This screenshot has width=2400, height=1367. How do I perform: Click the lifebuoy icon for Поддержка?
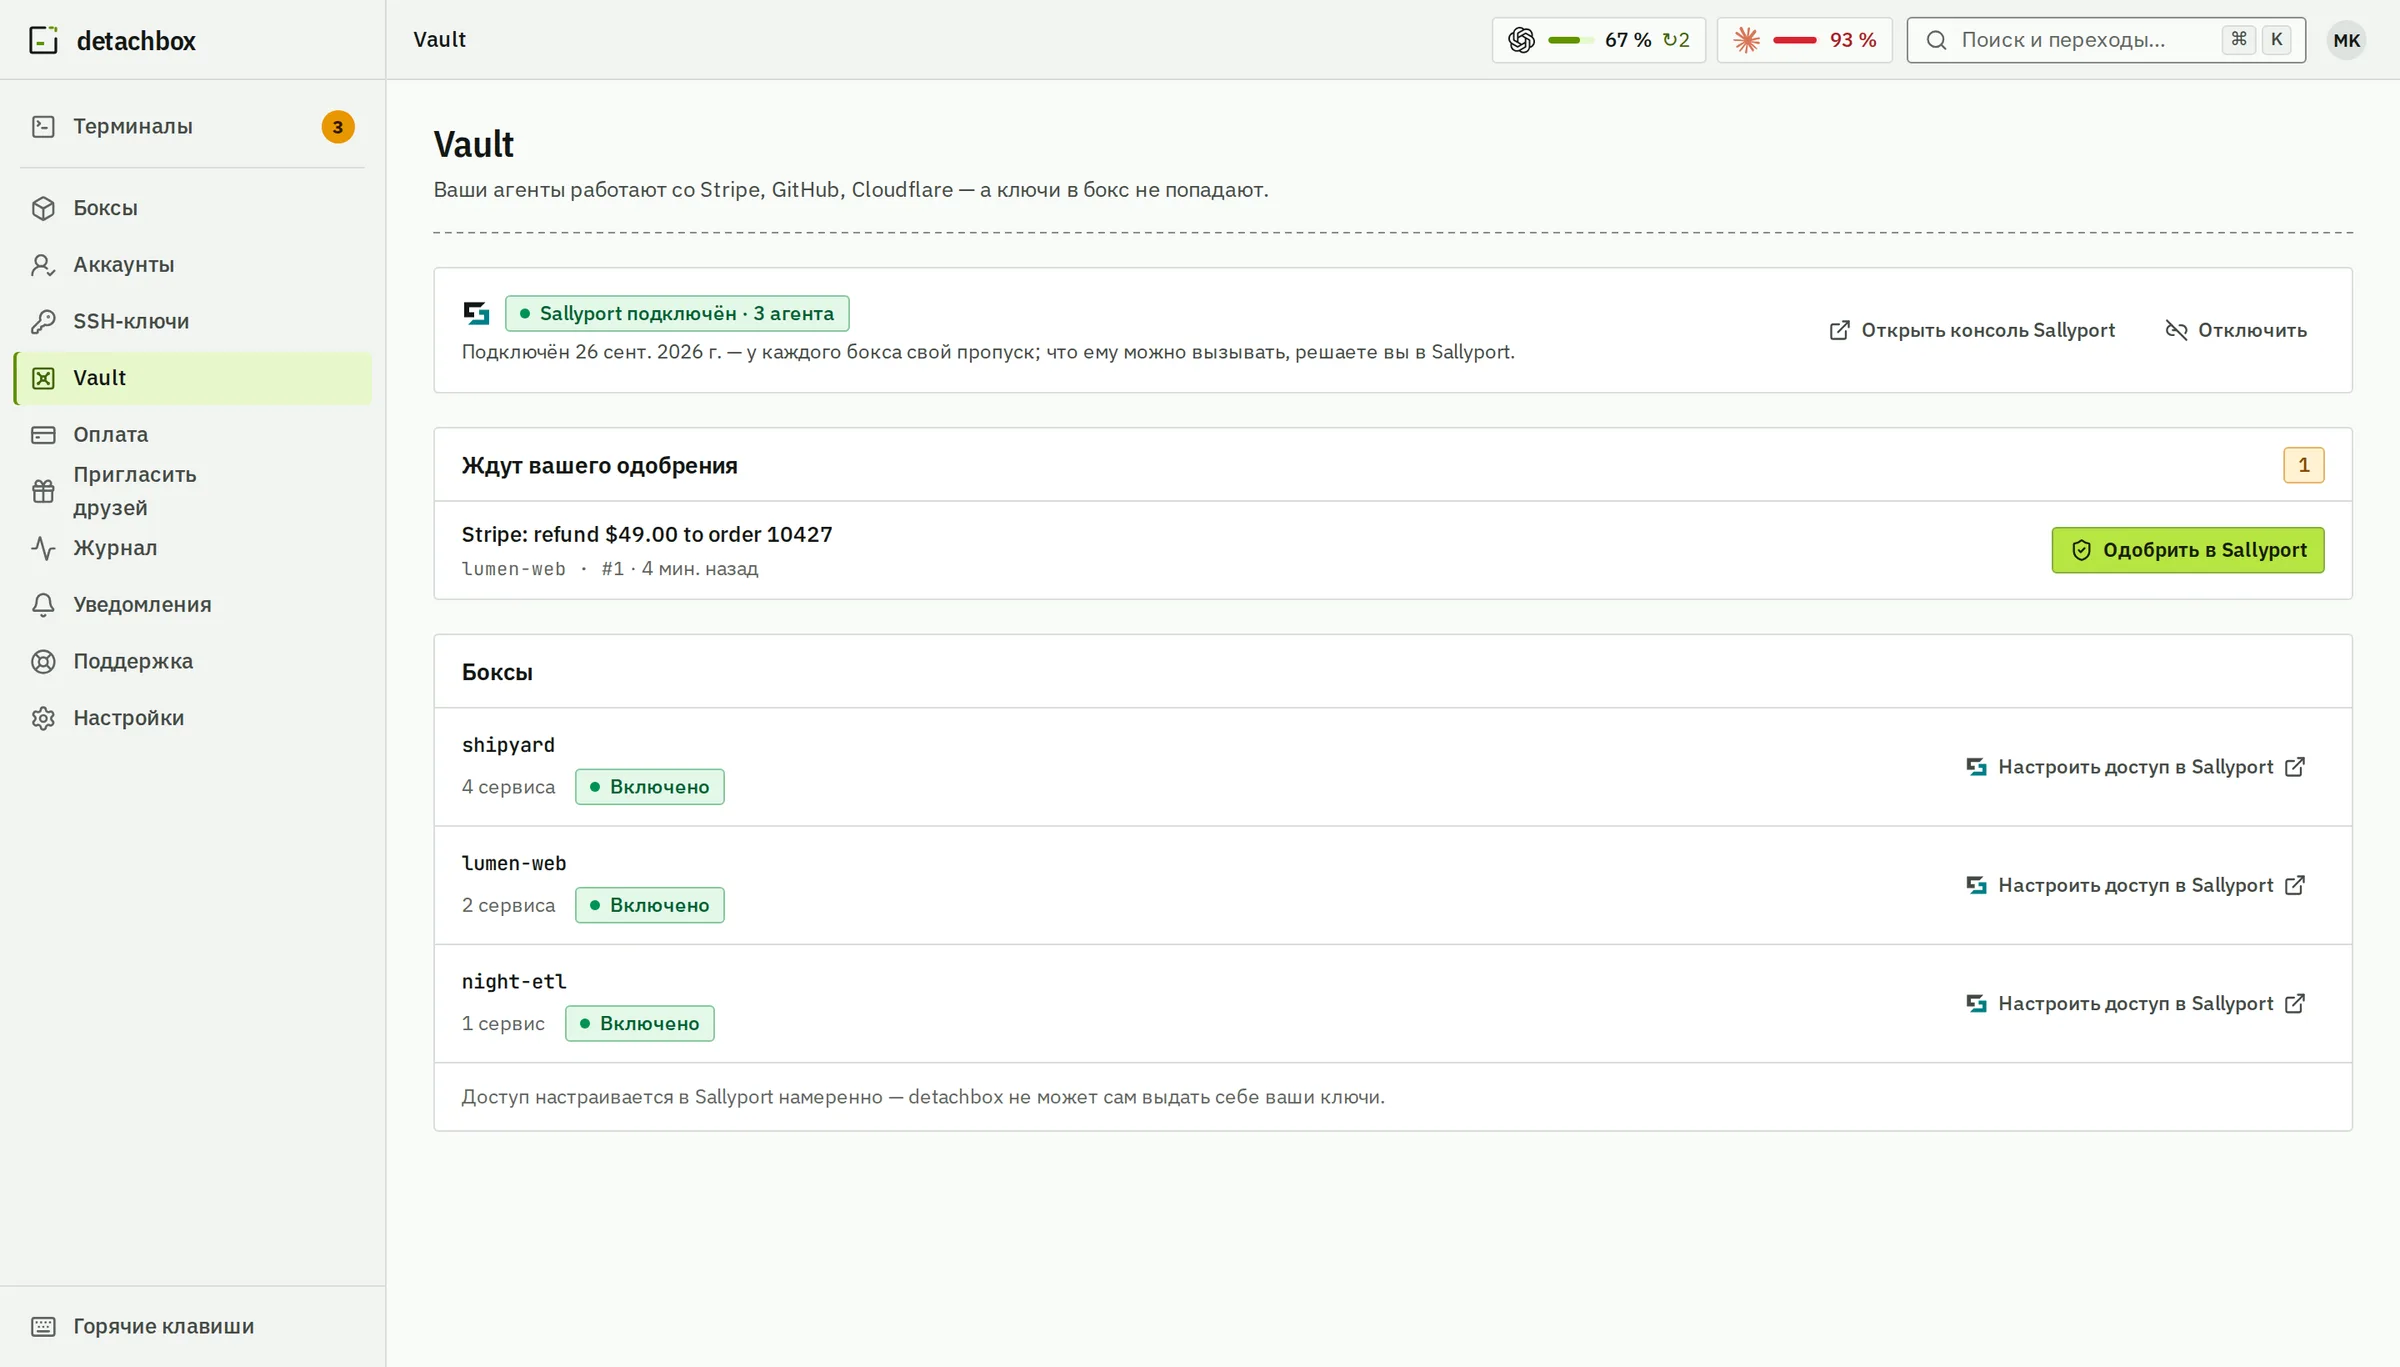43,661
